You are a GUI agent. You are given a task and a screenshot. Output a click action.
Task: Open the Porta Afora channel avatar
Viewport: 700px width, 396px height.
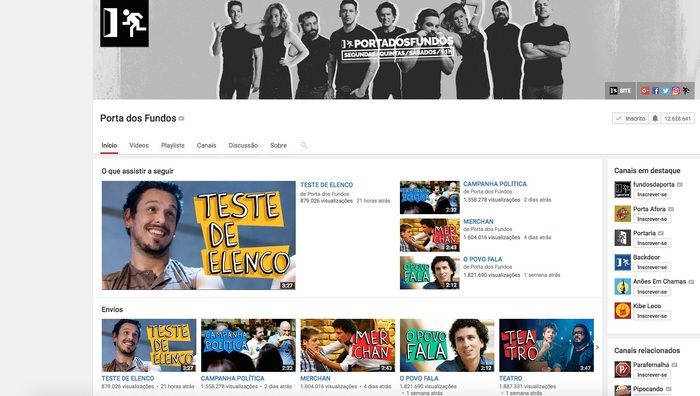coord(622,213)
